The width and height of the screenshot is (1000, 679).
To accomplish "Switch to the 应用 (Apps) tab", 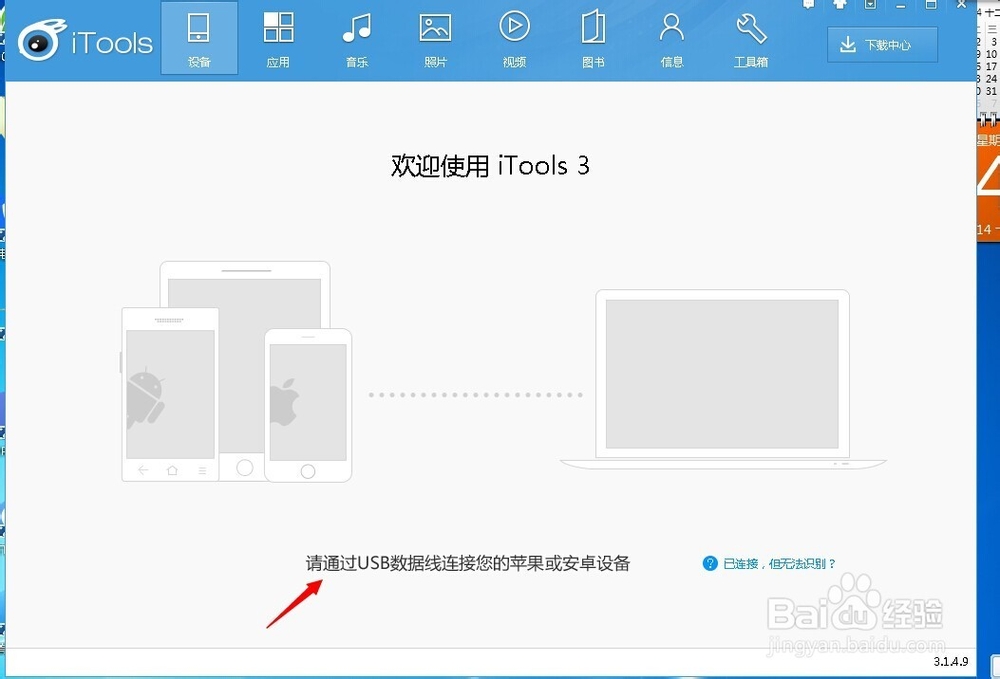I will (278, 38).
